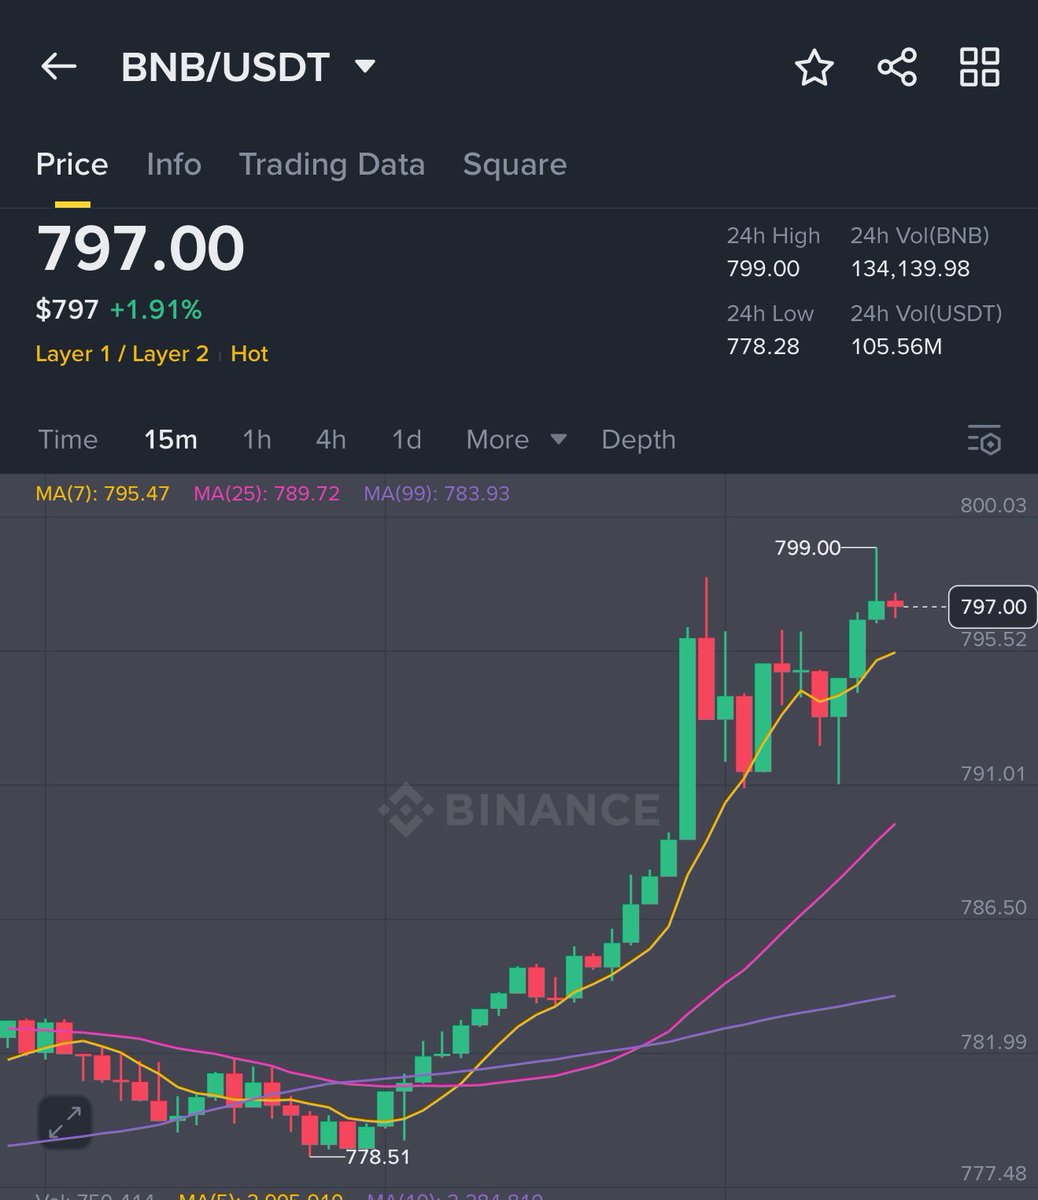Viewport: 1038px width, 1200px height.
Task: Tap the +1.91% change value
Action: pos(156,310)
